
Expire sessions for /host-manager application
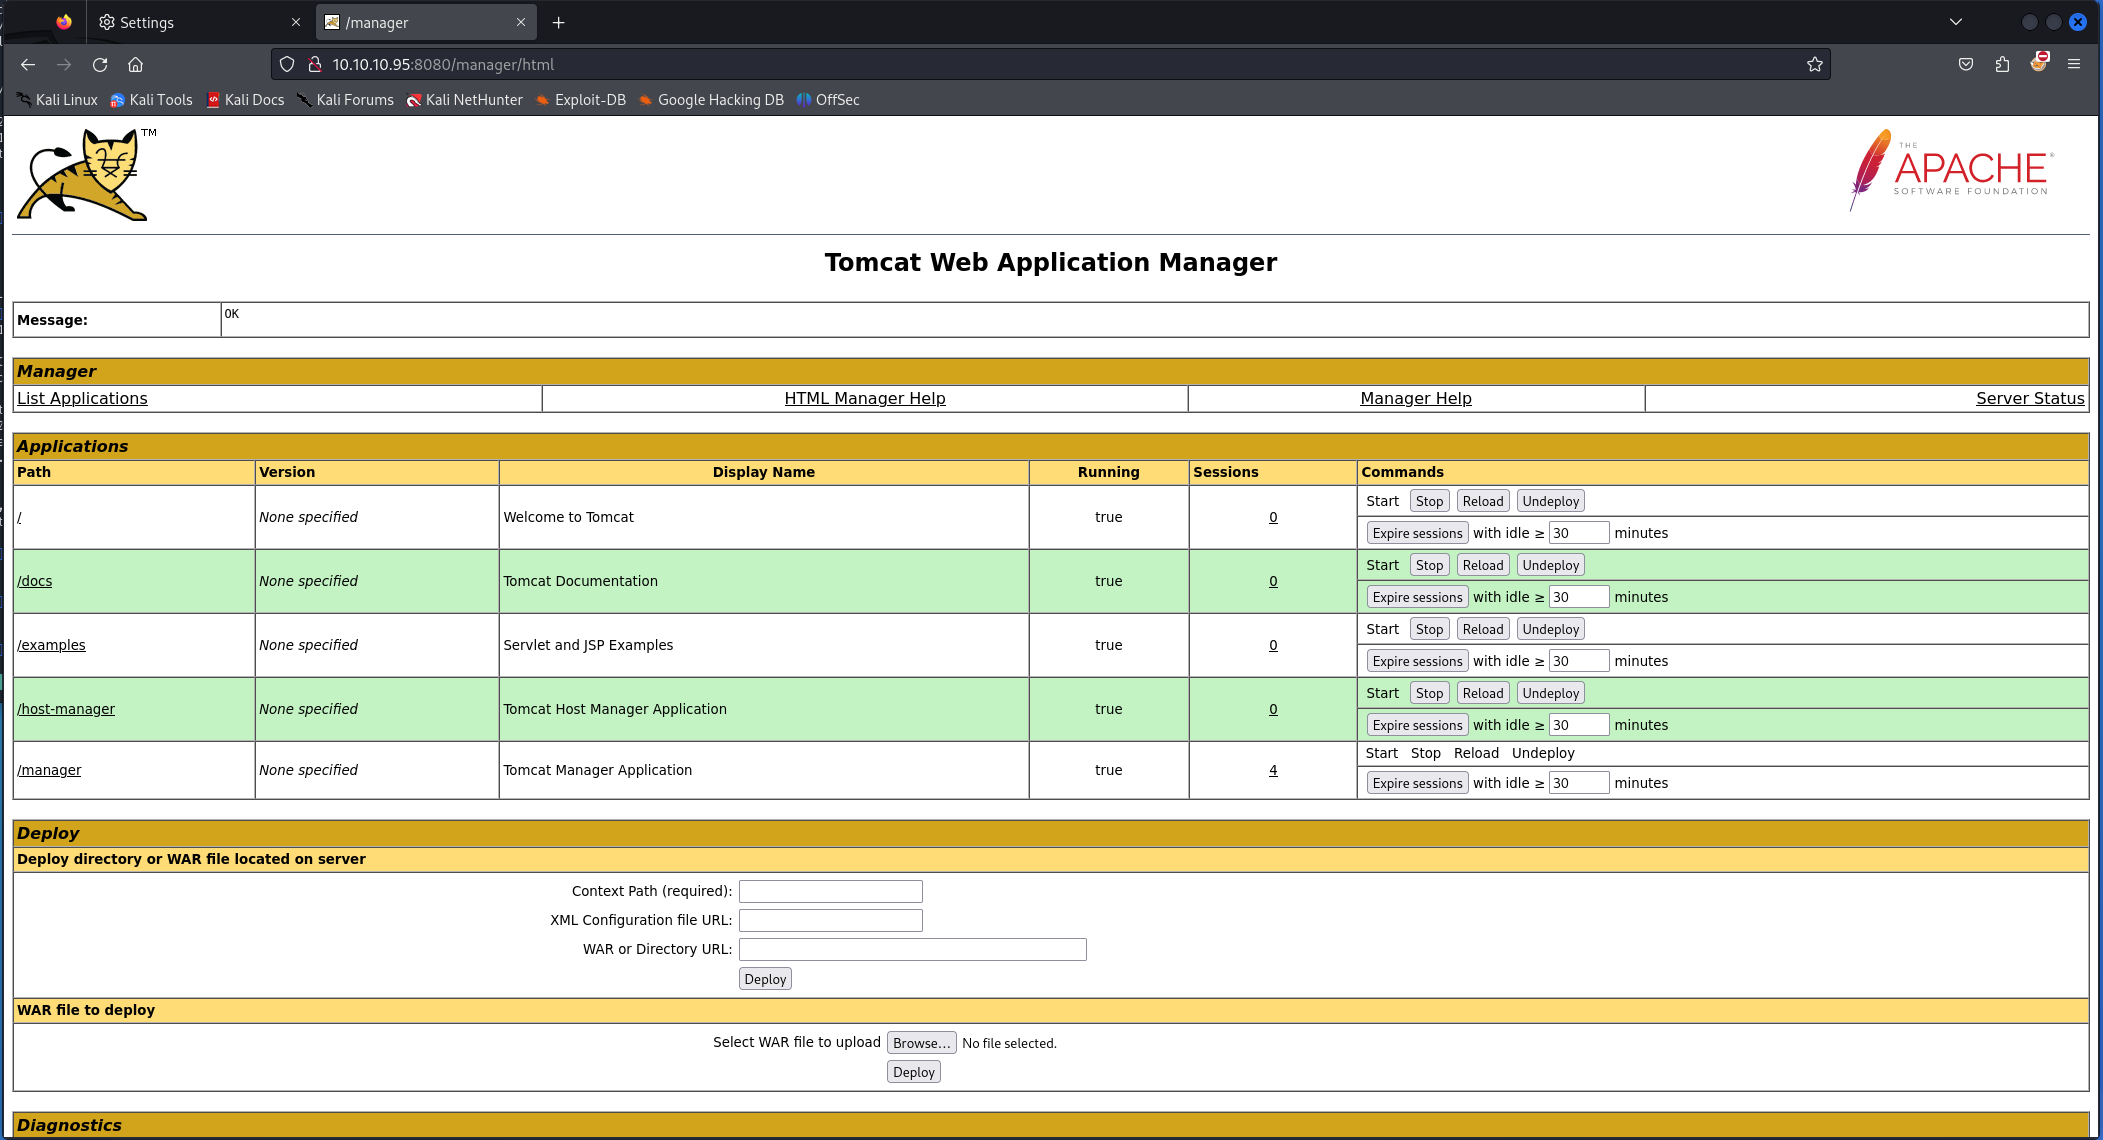click(x=1417, y=725)
